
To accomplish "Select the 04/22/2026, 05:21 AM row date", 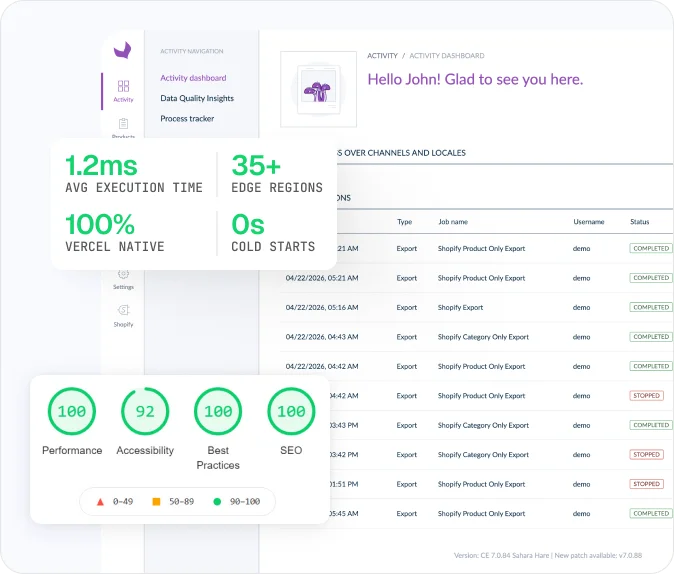I will [322, 278].
